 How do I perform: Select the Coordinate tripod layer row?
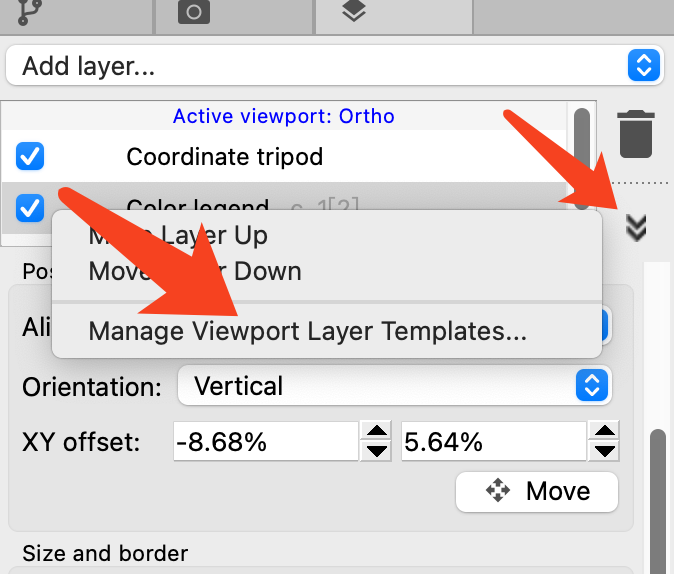[x=224, y=157]
